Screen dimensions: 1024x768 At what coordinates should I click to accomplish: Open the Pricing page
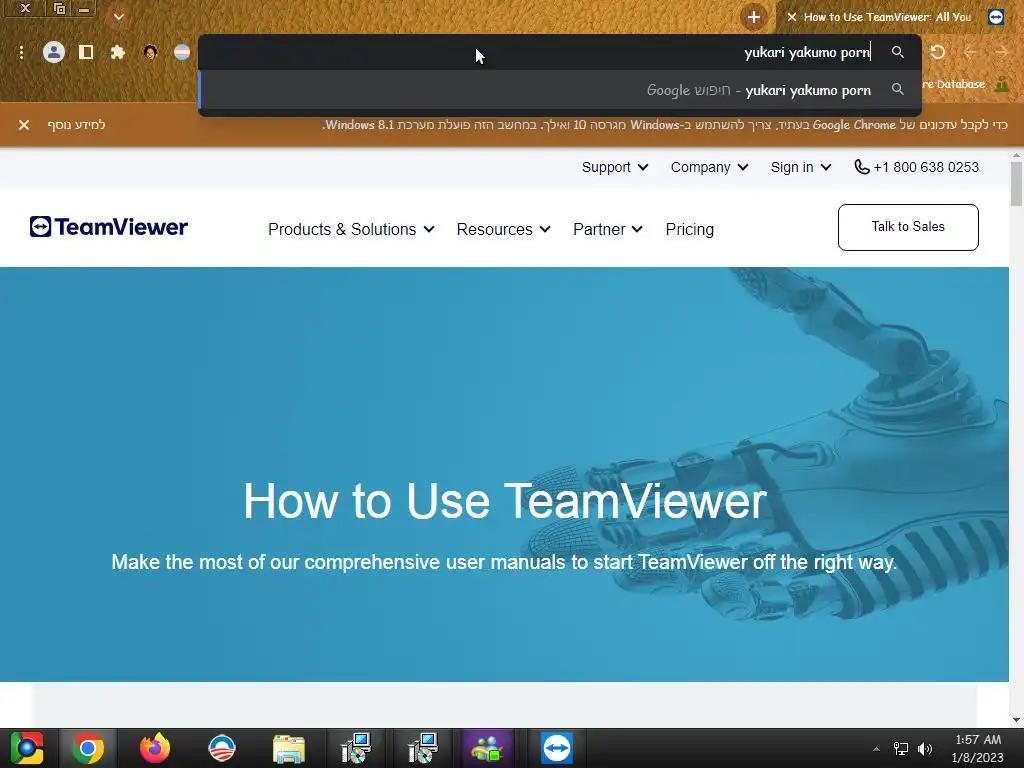tap(690, 229)
